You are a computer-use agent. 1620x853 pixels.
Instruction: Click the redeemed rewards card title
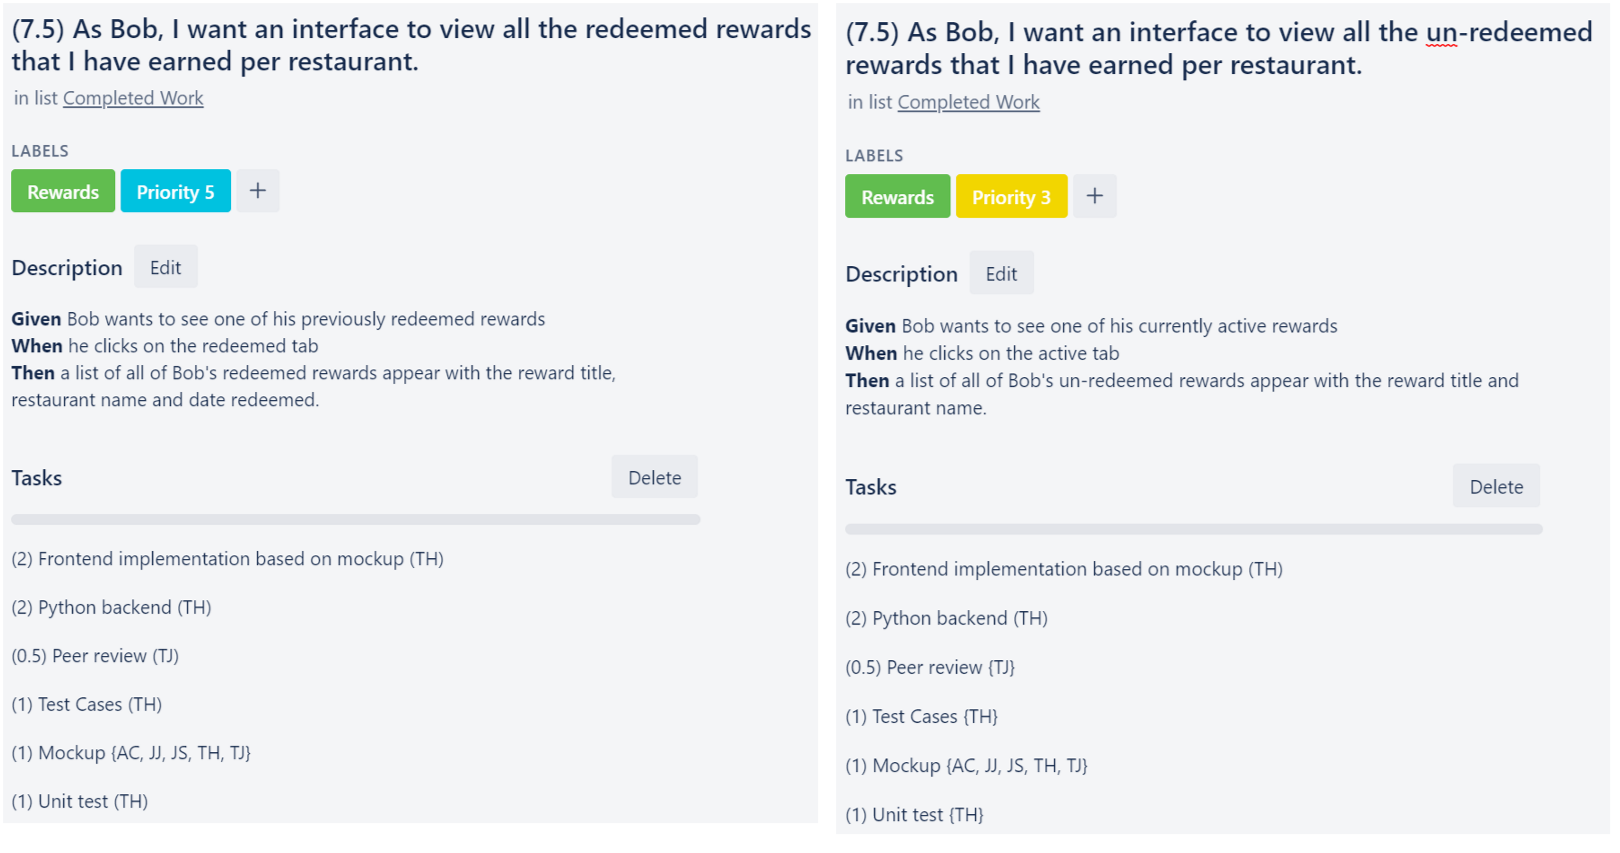click(411, 45)
